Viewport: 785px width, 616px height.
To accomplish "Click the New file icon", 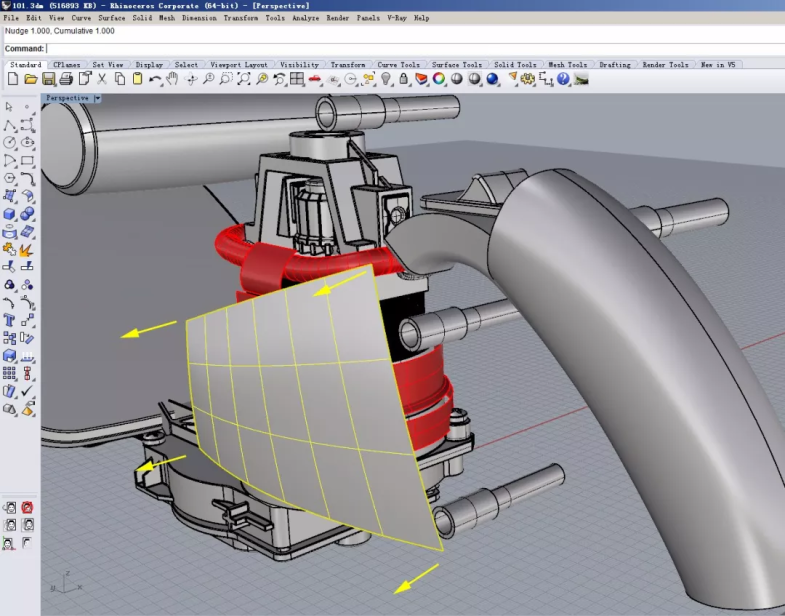I will (x=12, y=79).
